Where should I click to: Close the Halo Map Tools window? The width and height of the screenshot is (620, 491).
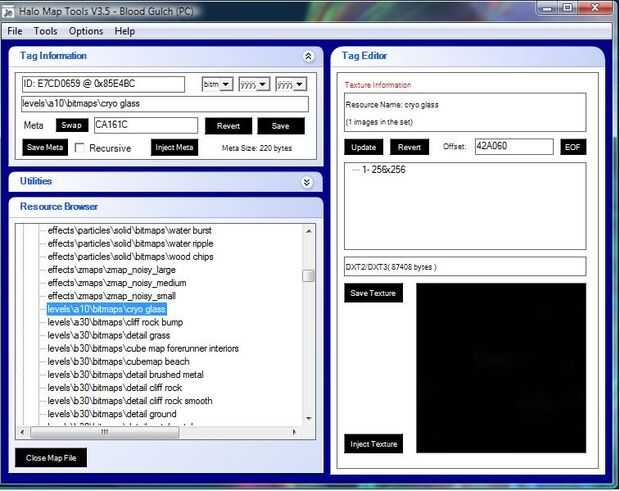pos(595,8)
